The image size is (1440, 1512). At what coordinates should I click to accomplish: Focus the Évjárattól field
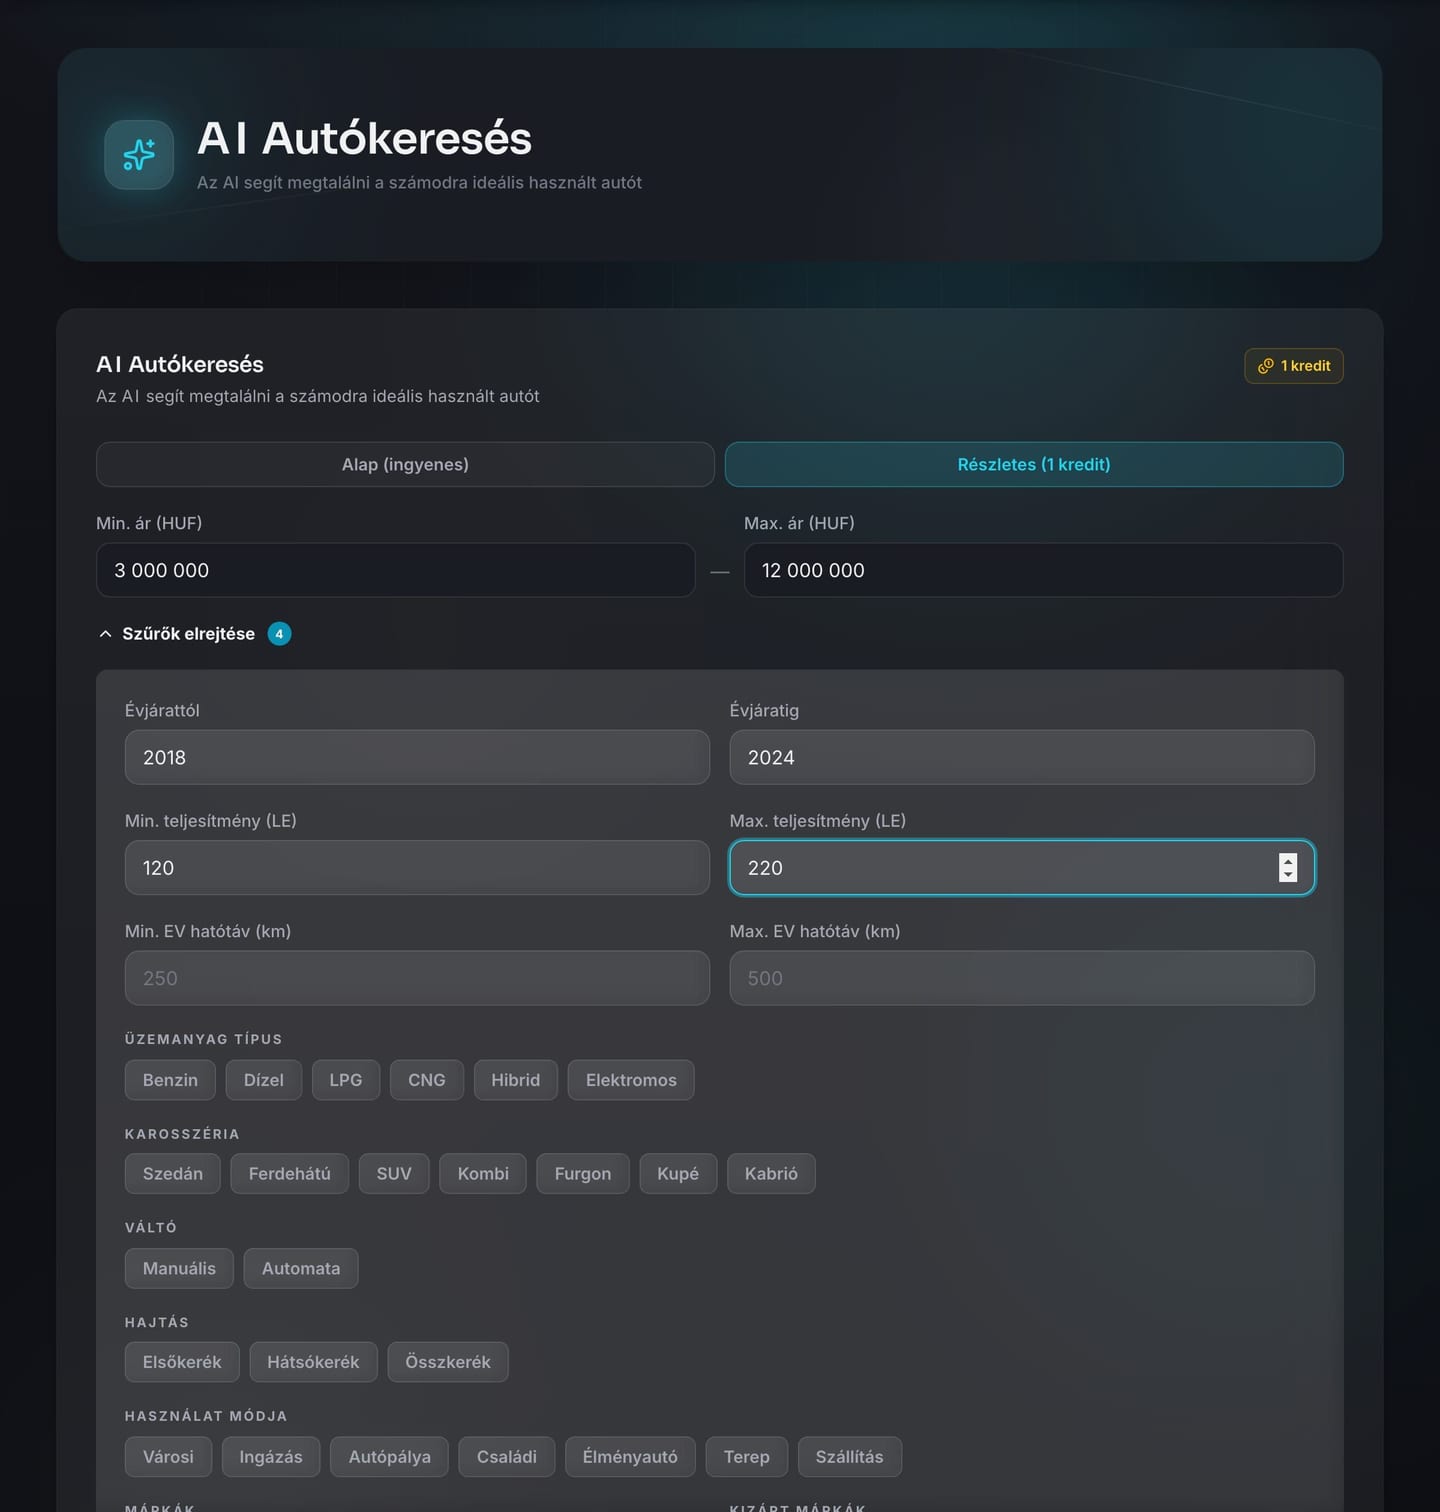click(x=417, y=757)
